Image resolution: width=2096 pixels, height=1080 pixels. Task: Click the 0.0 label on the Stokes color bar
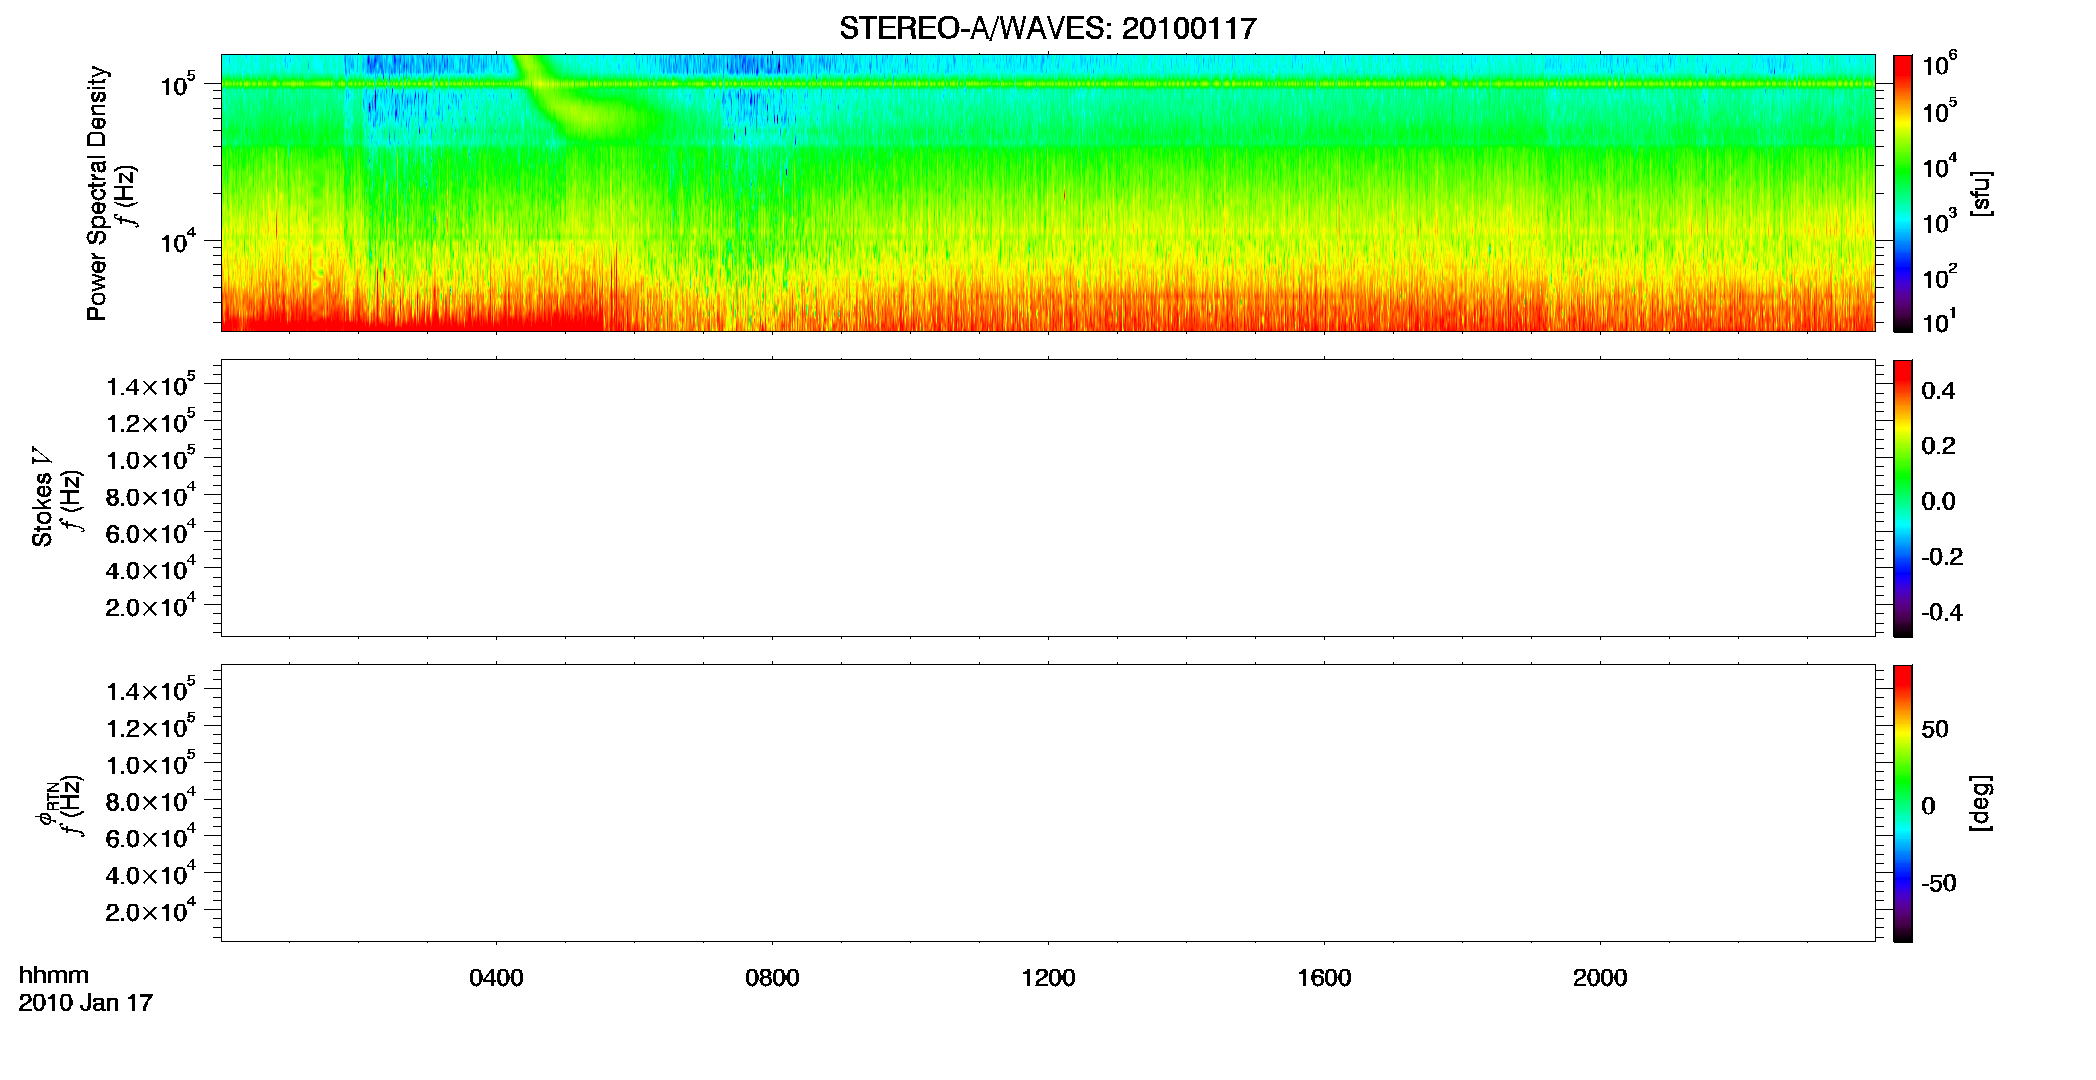click(x=1938, y=501)
